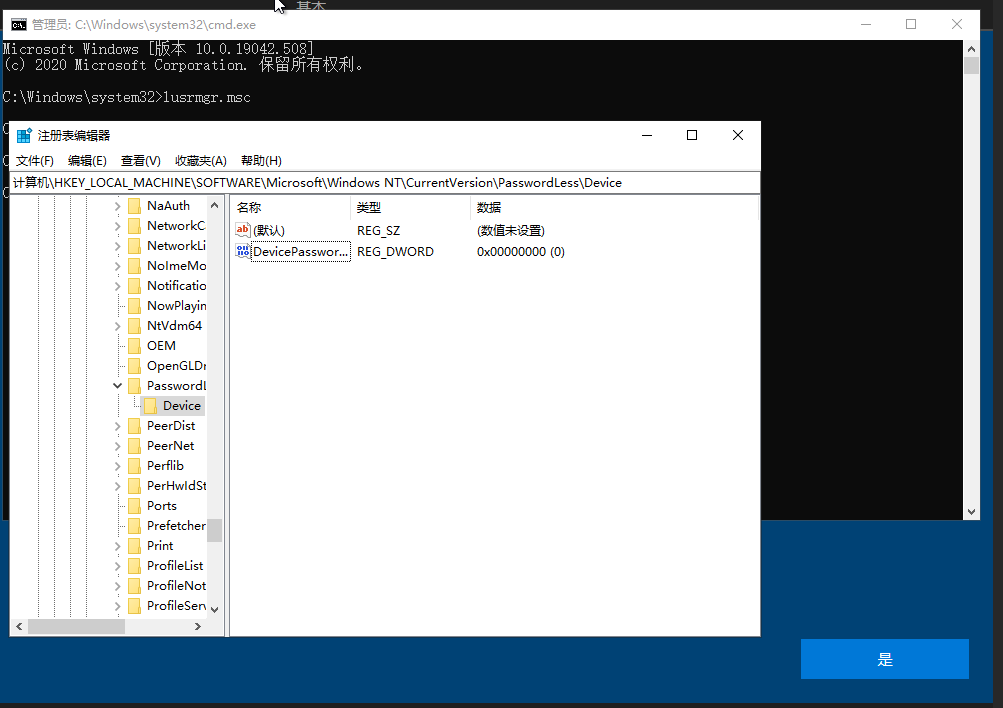
Task: Select the OEM folder icon
Action: [x=134, y=346]
